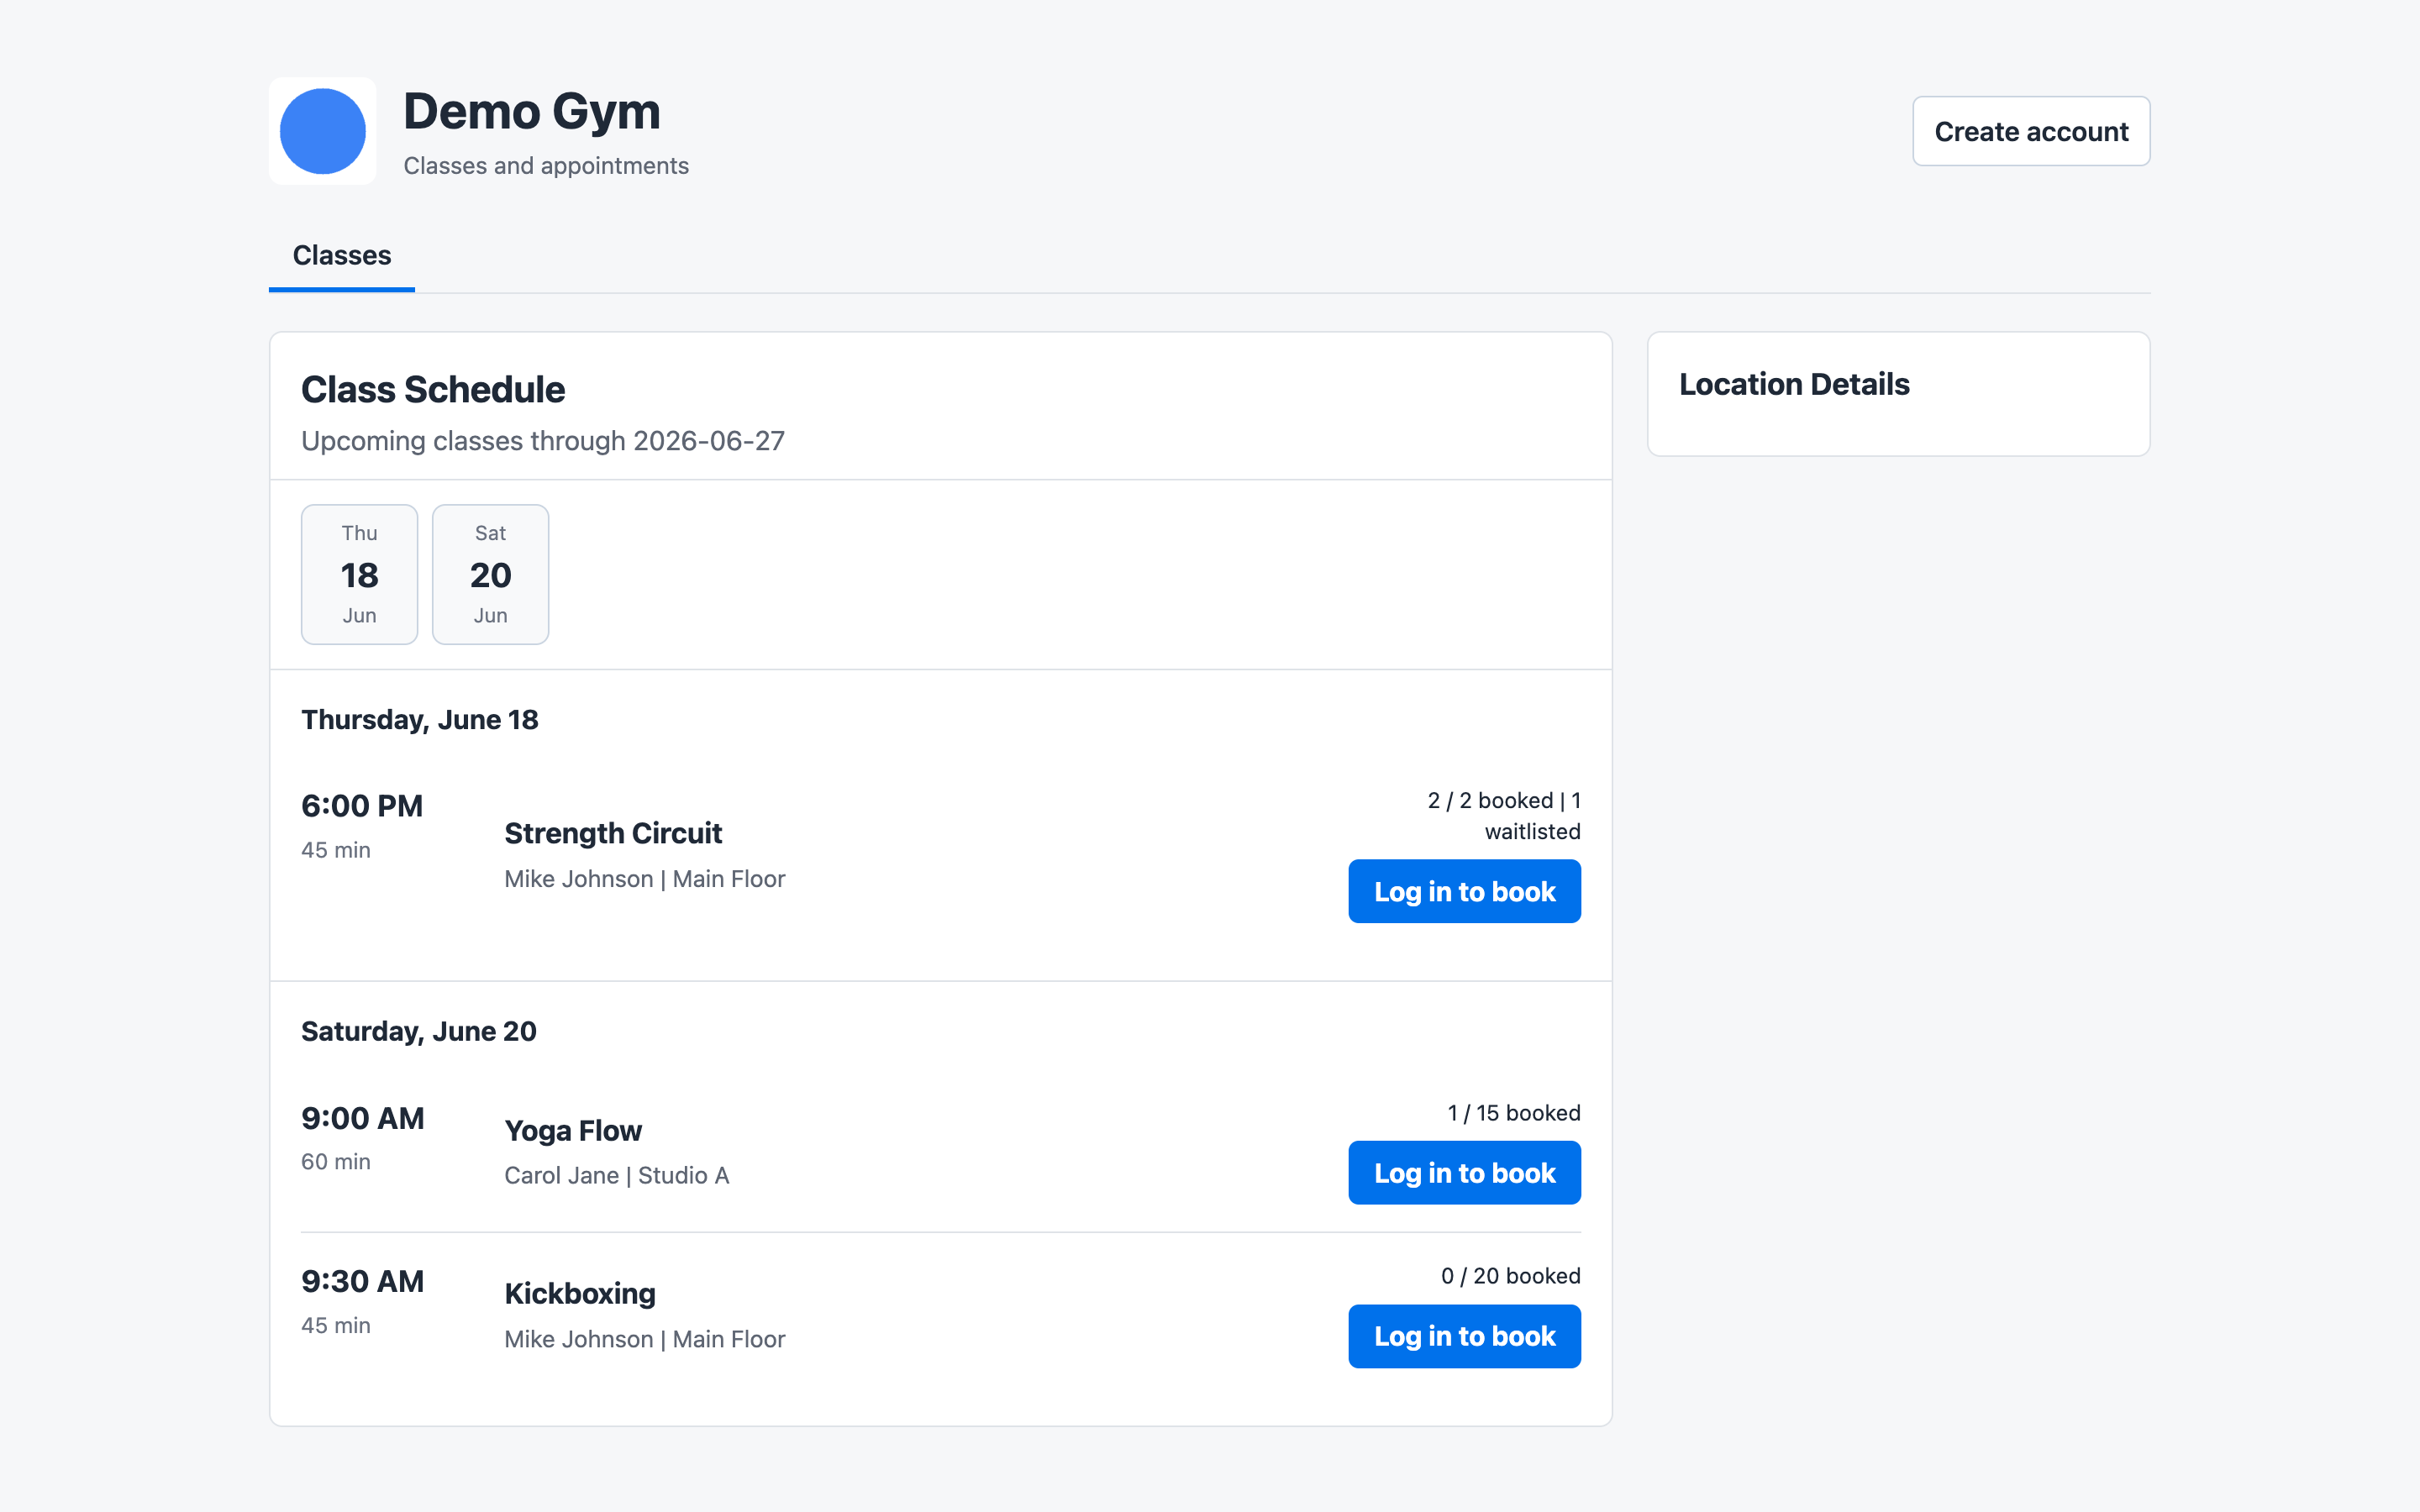Viewport: 2420px width, 1512px height.
Task: Select the Sat 20 Jun date card
Action: [x=490, y=574]
